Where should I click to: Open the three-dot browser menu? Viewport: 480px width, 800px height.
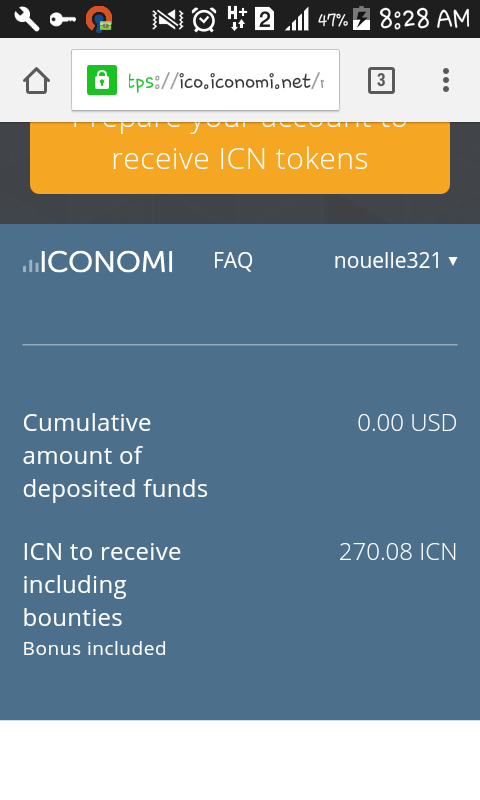(446, 80)
